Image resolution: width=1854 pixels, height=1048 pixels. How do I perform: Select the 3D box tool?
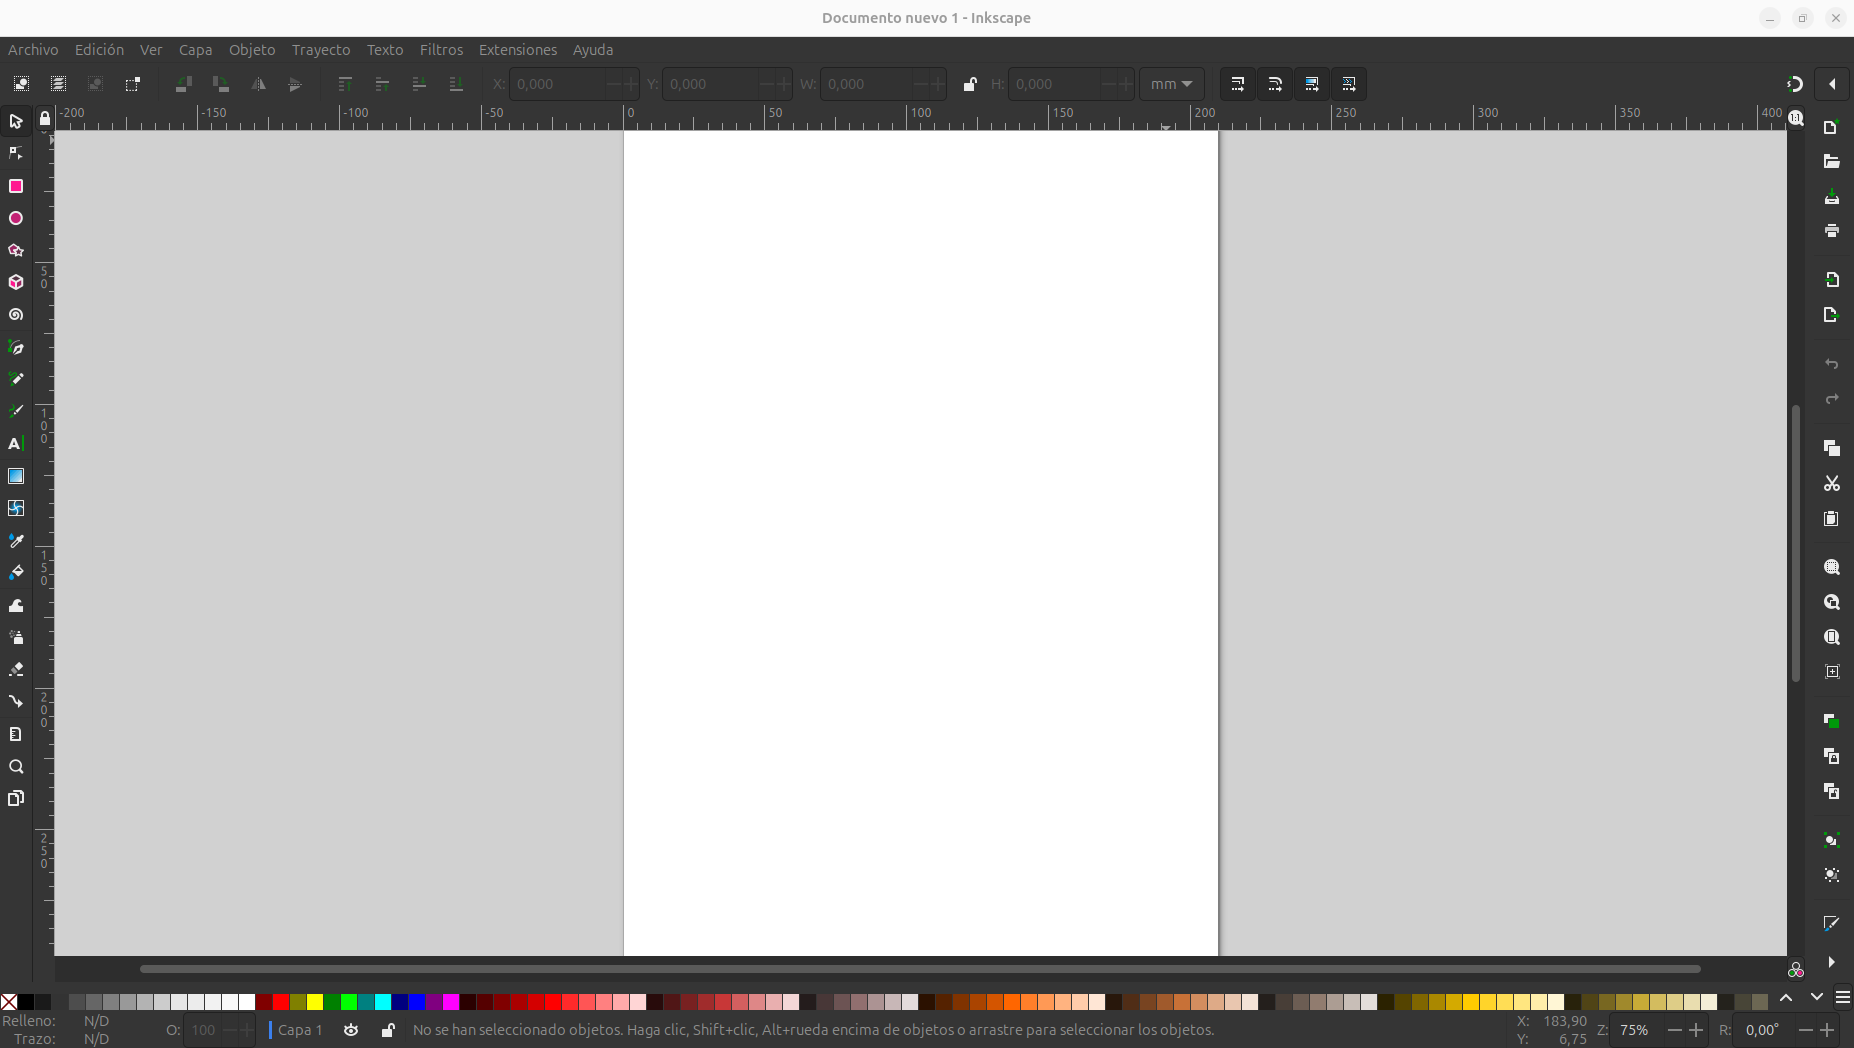16,283
